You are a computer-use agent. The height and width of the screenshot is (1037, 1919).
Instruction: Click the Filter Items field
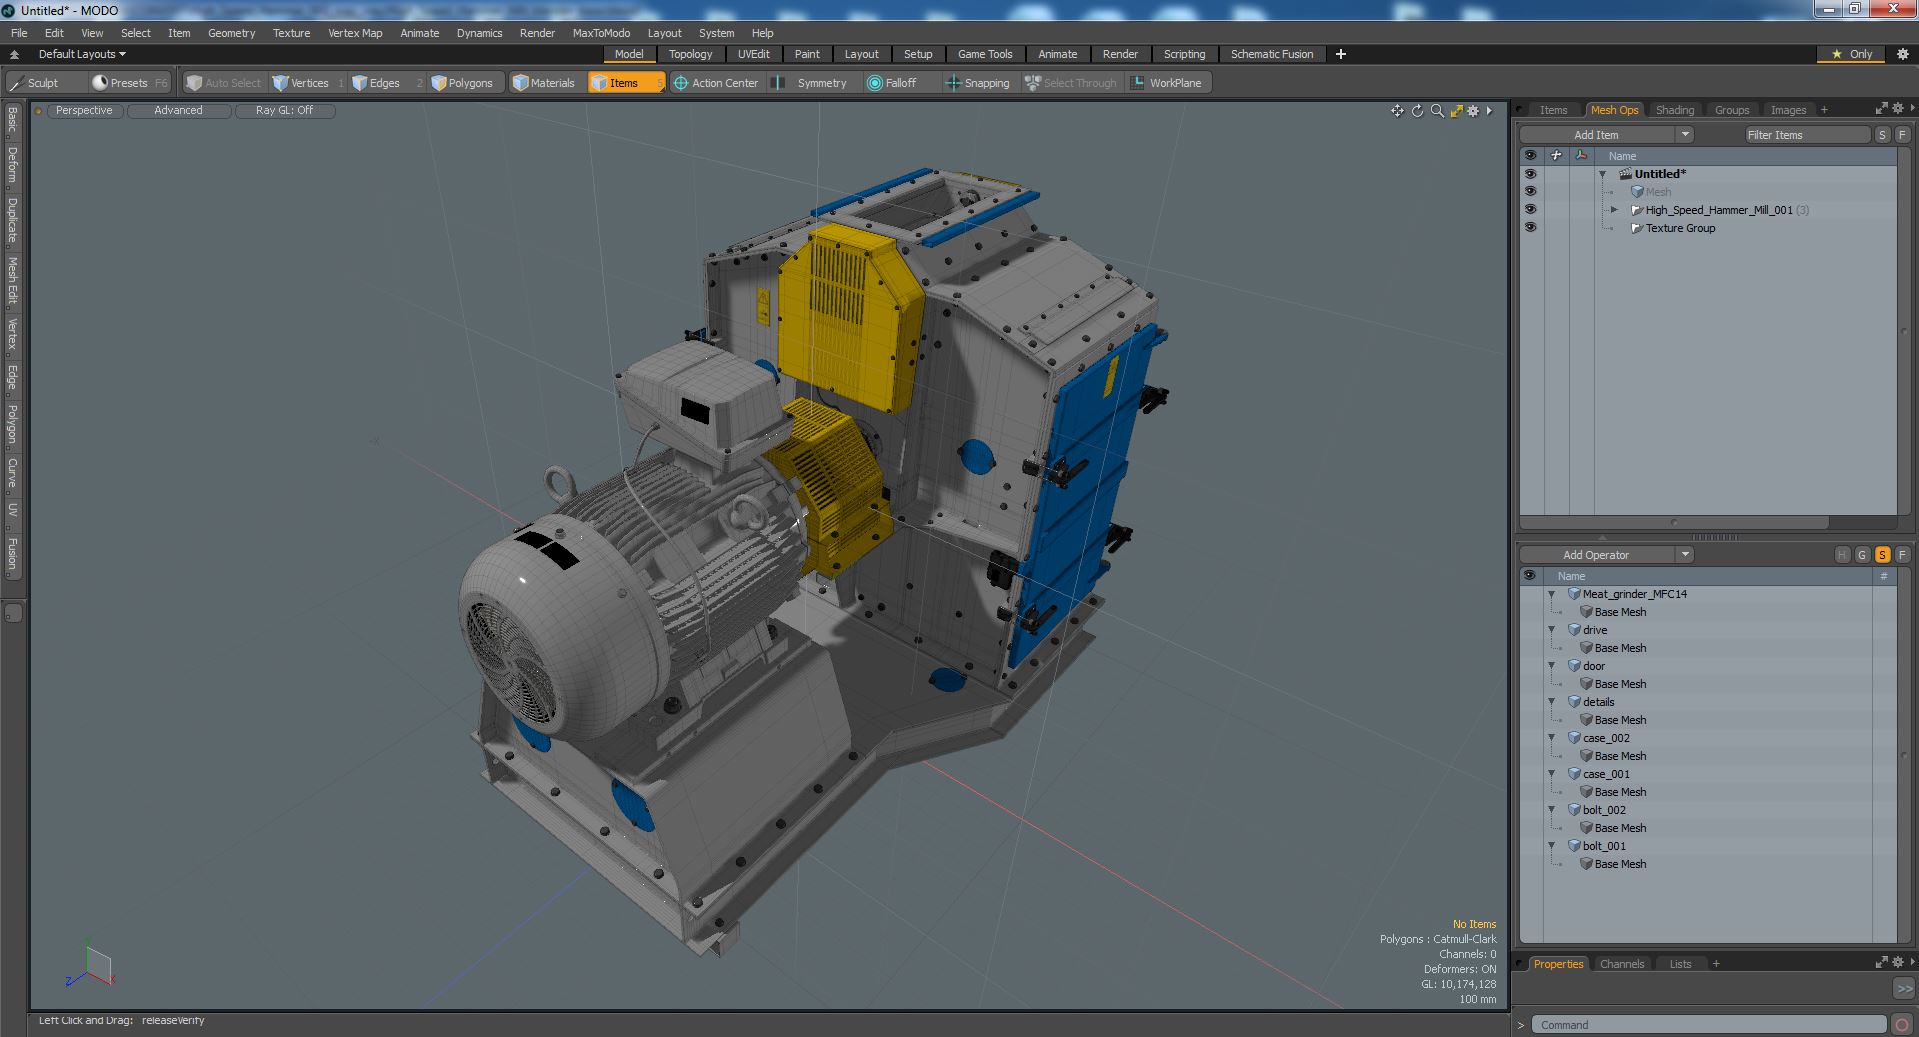pos(1807,135)
